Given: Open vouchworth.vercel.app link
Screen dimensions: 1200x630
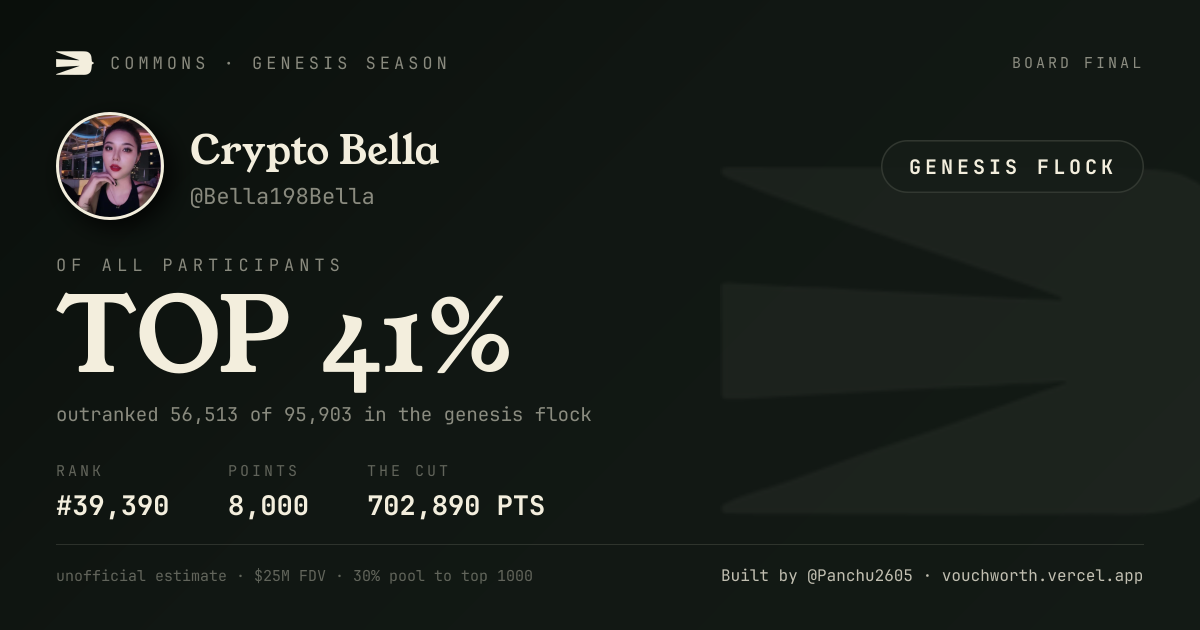Looking at the screenshot, I should (x=1042, y=576).
